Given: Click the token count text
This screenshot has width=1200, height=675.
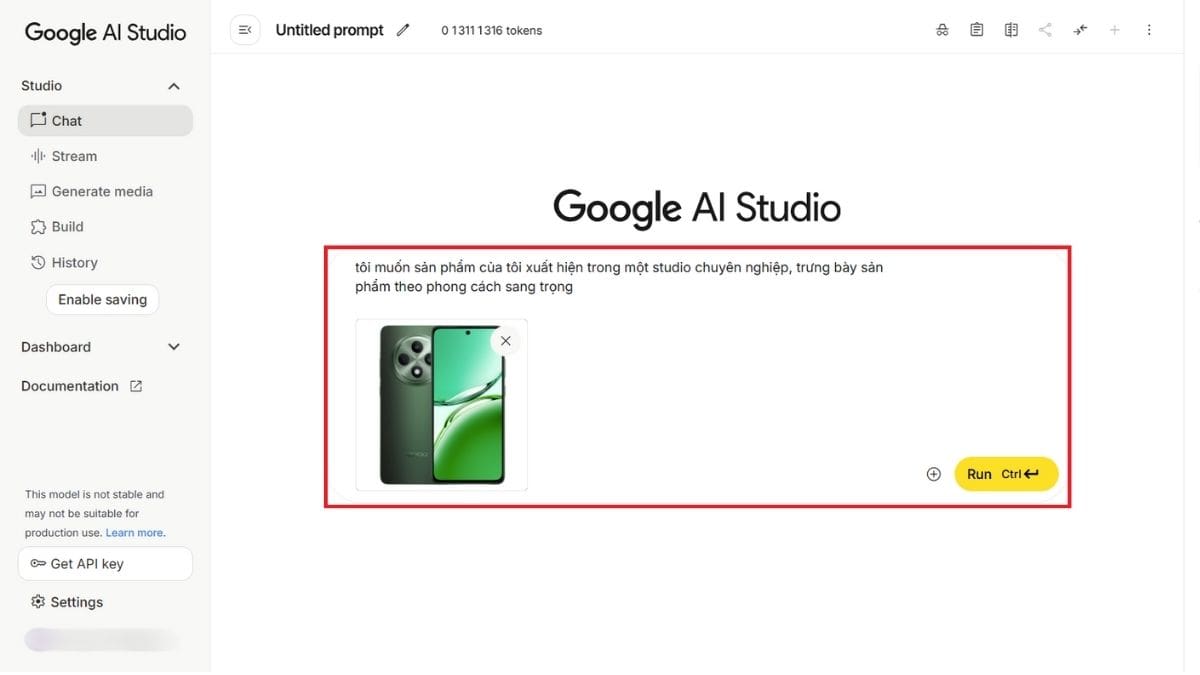Looking at the screenshot, I should (492, 30).
